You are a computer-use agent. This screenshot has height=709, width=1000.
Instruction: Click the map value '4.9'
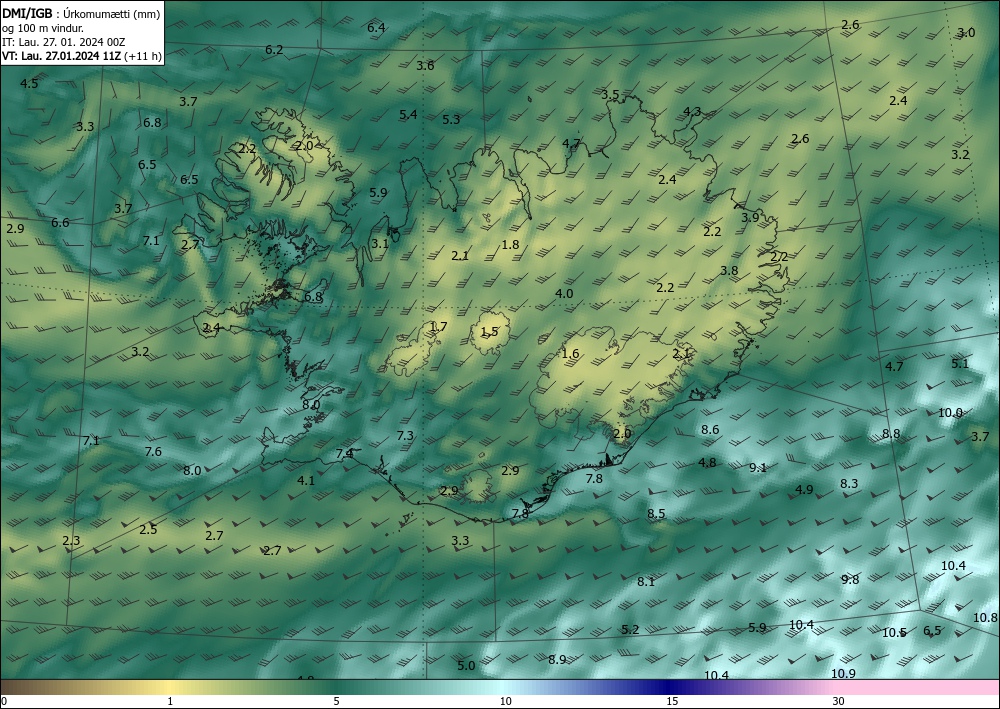coord(804,490)
